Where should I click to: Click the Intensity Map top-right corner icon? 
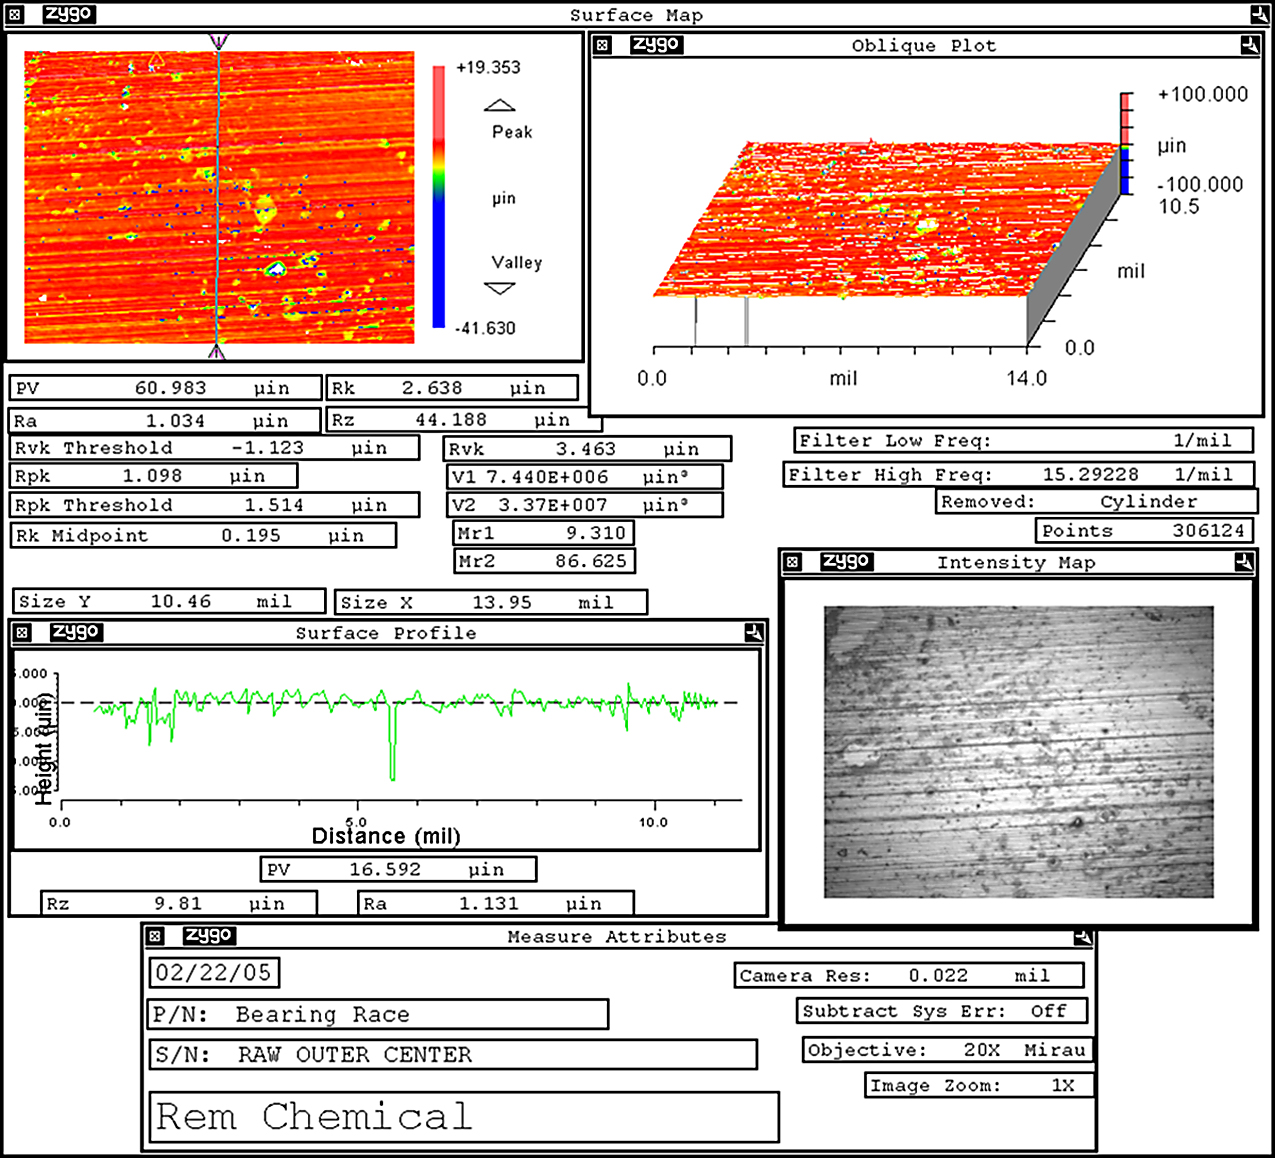coord(1243,562)
